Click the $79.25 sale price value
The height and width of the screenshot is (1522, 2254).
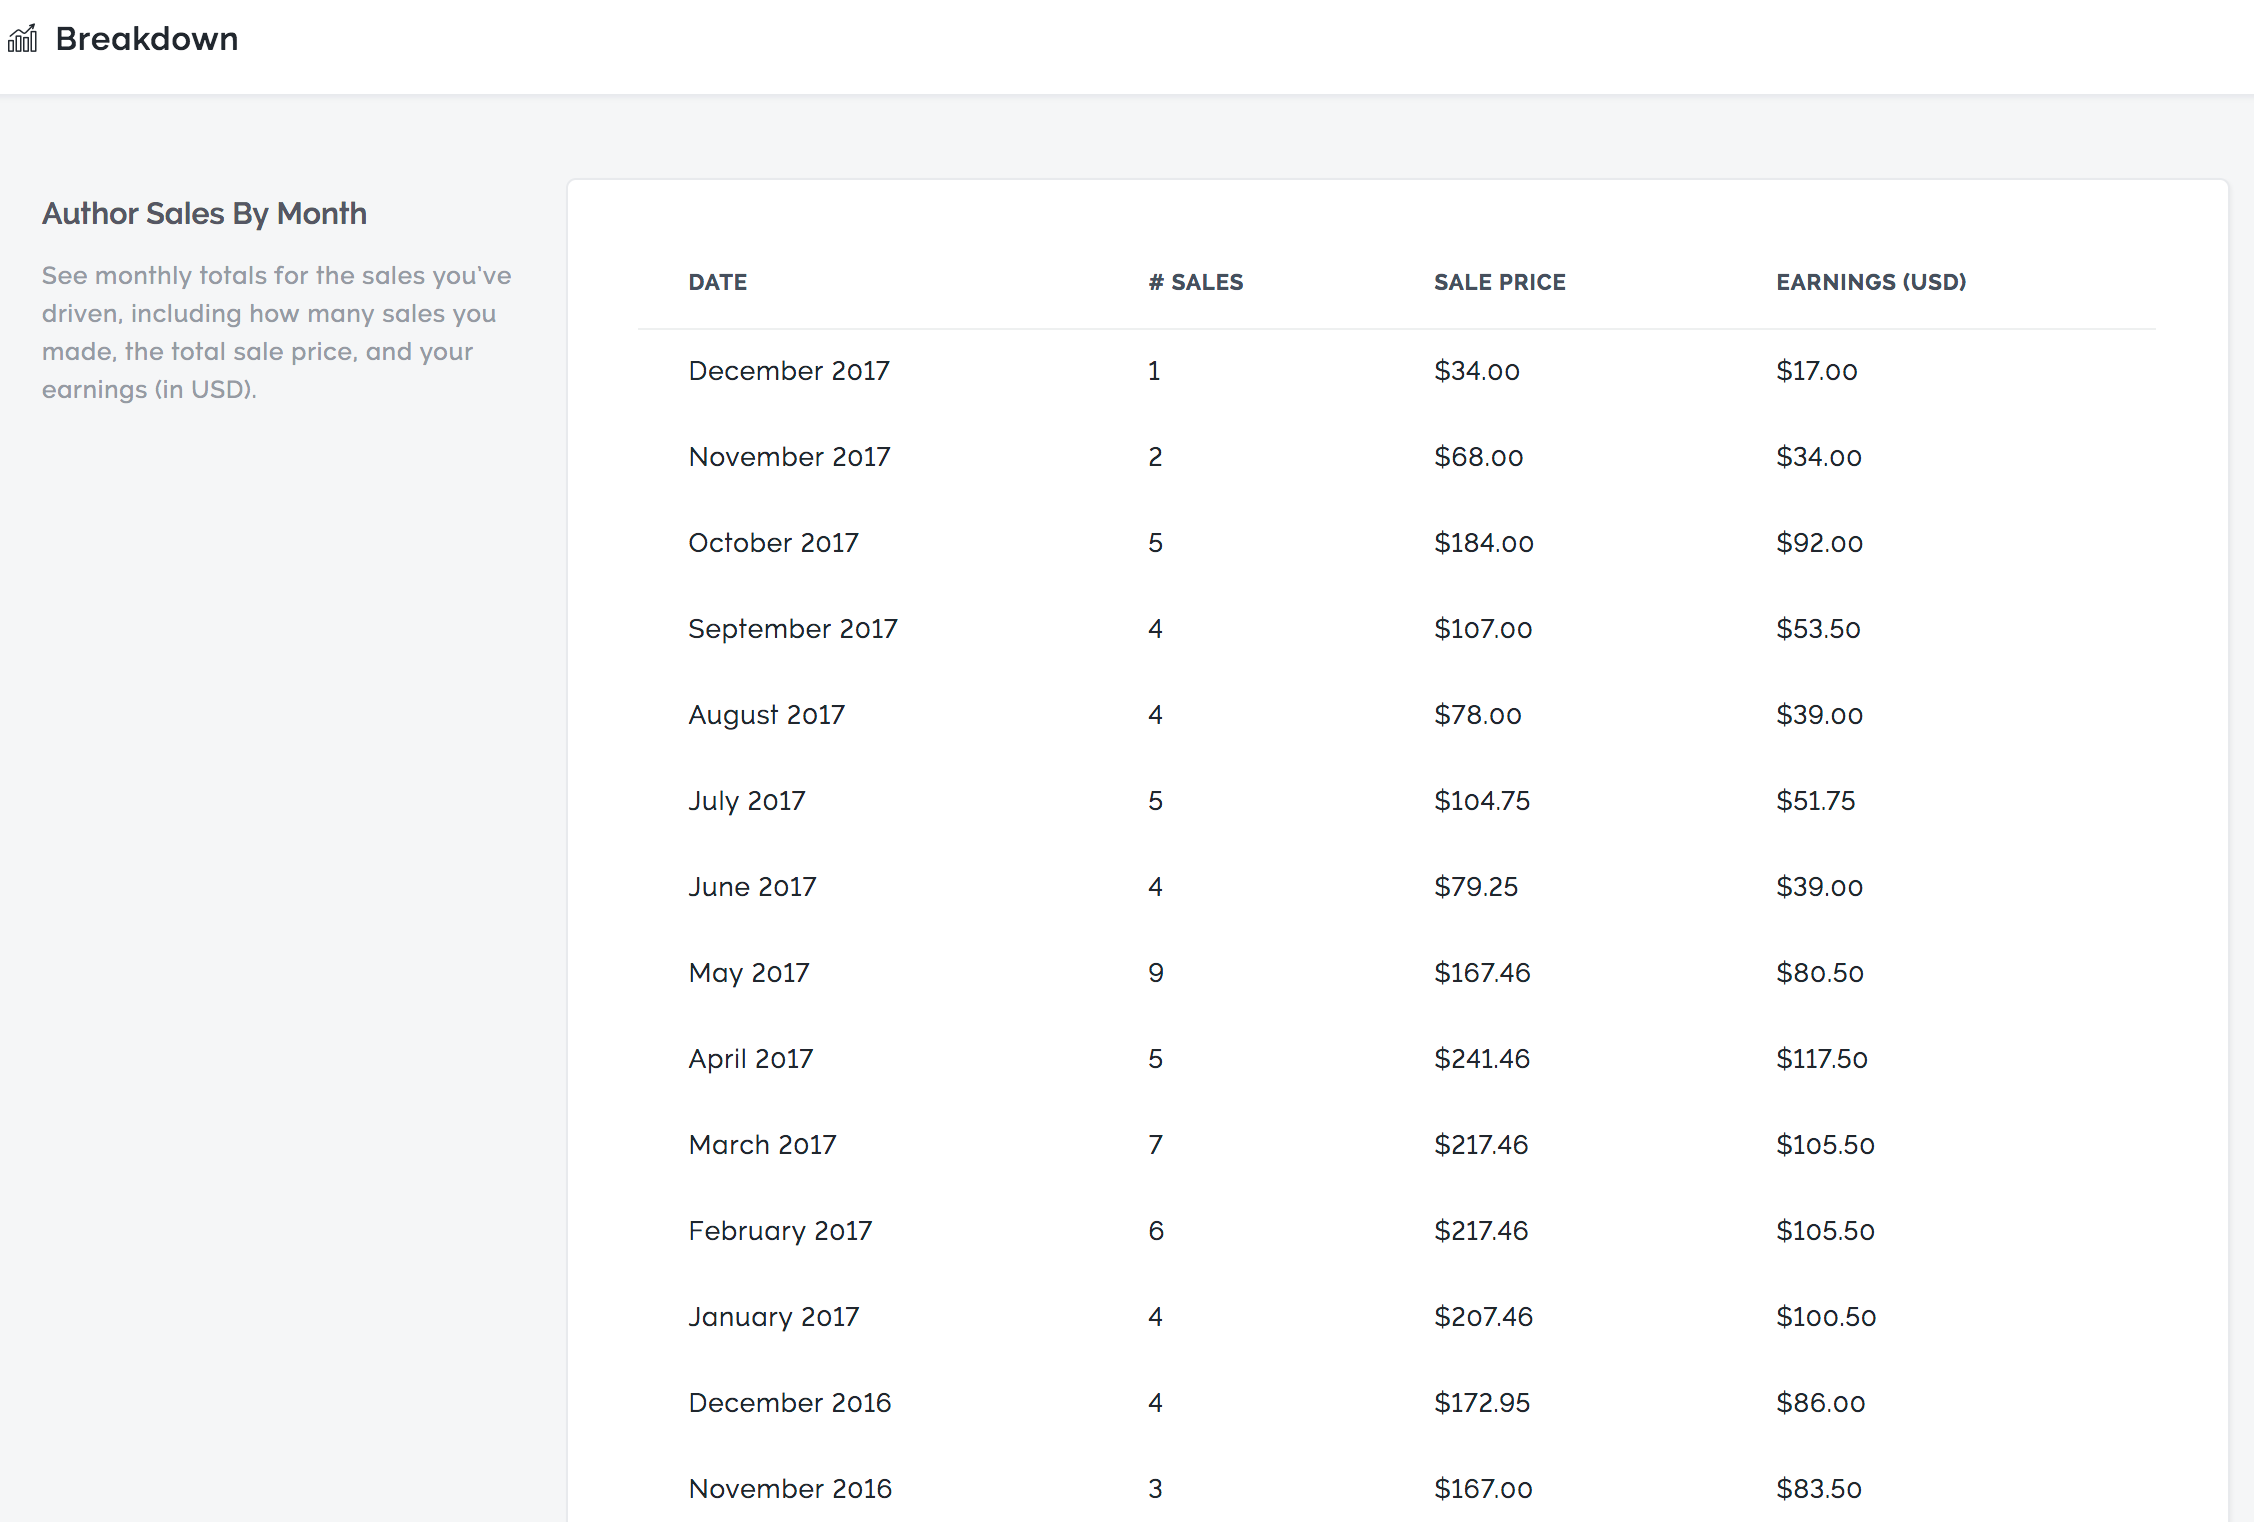click(1476, 887)
